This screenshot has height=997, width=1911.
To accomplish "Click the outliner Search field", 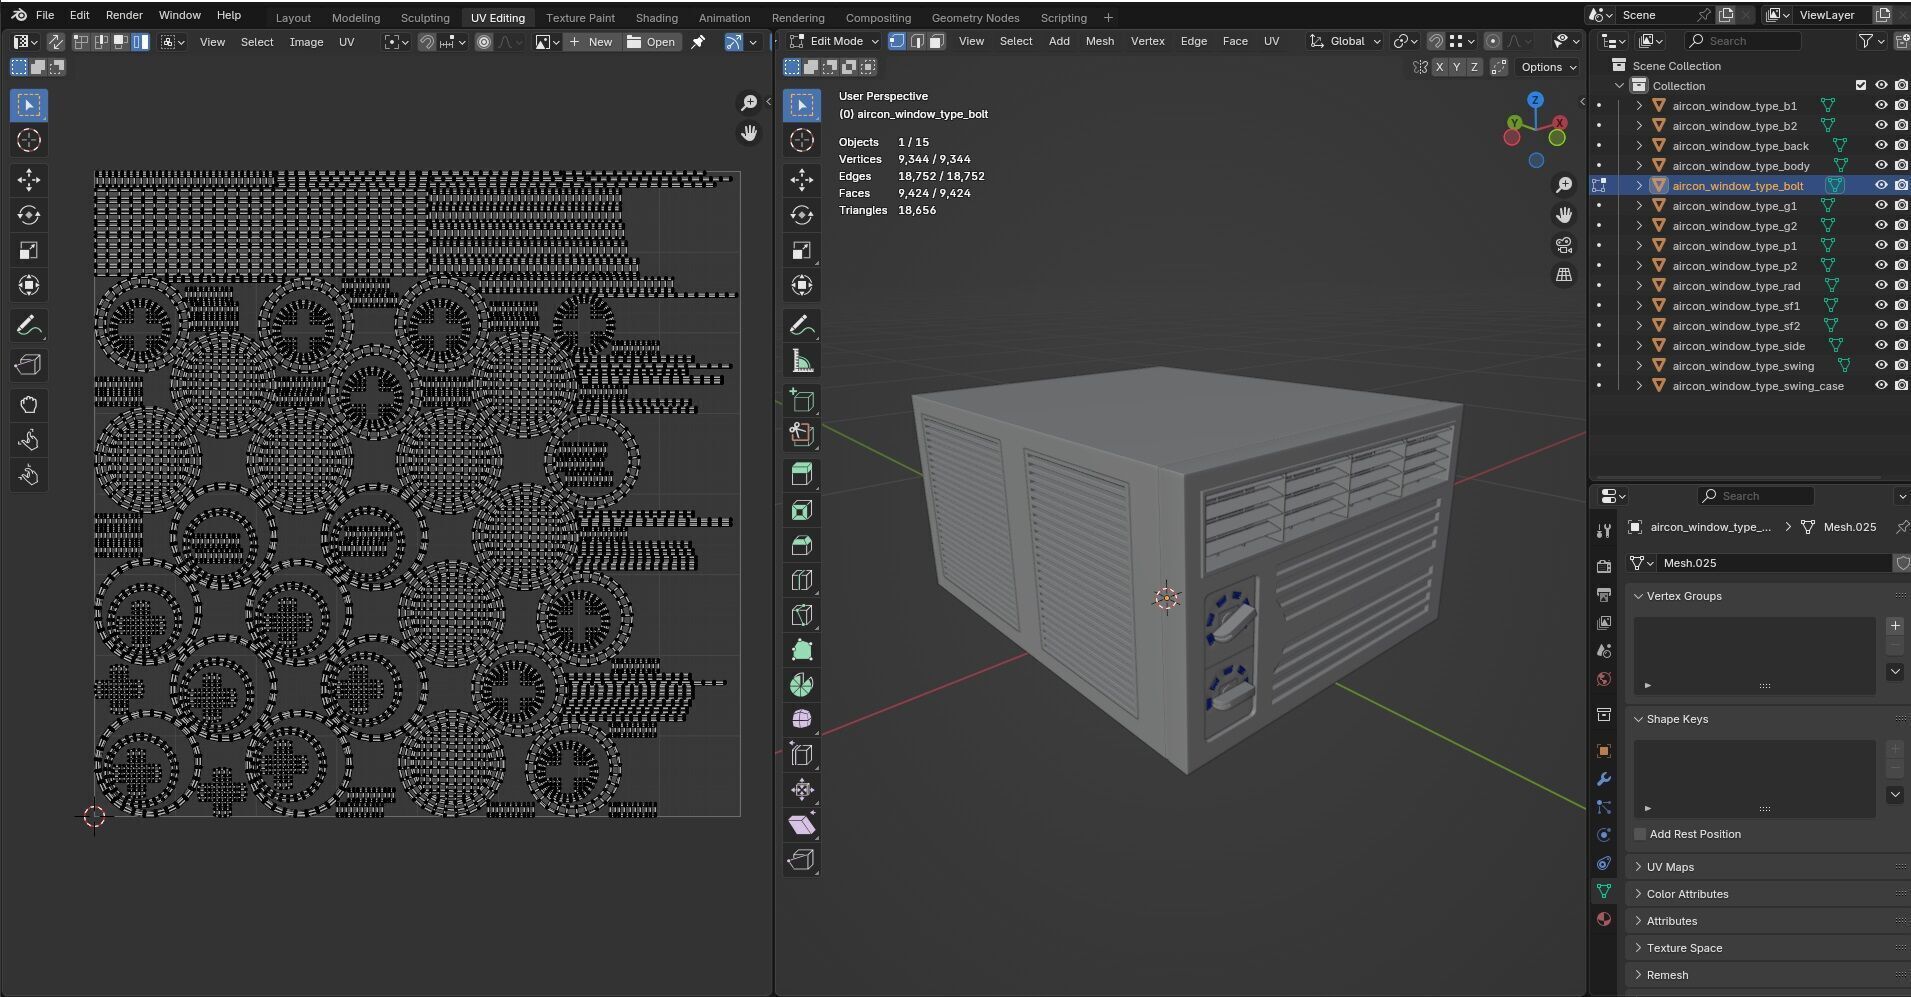I will (x=1743, y=41).
